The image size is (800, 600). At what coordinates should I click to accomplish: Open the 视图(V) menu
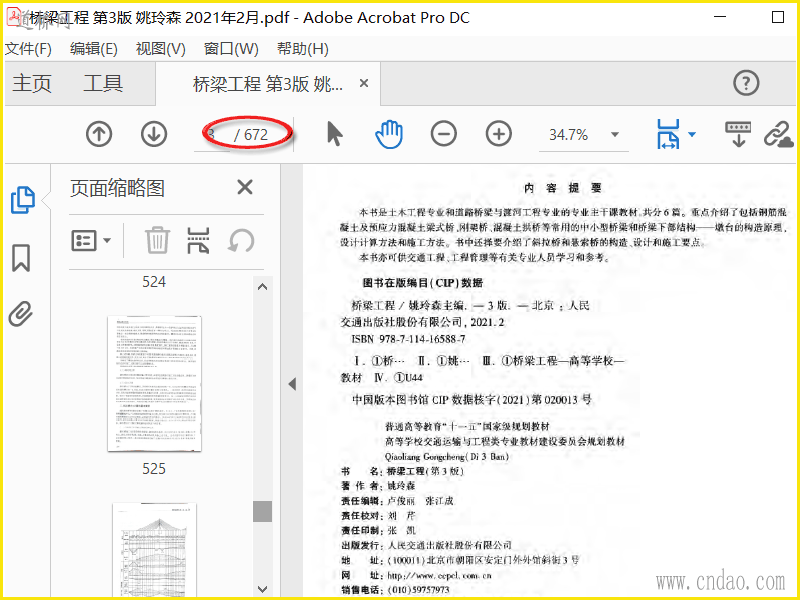coord(160,49)
